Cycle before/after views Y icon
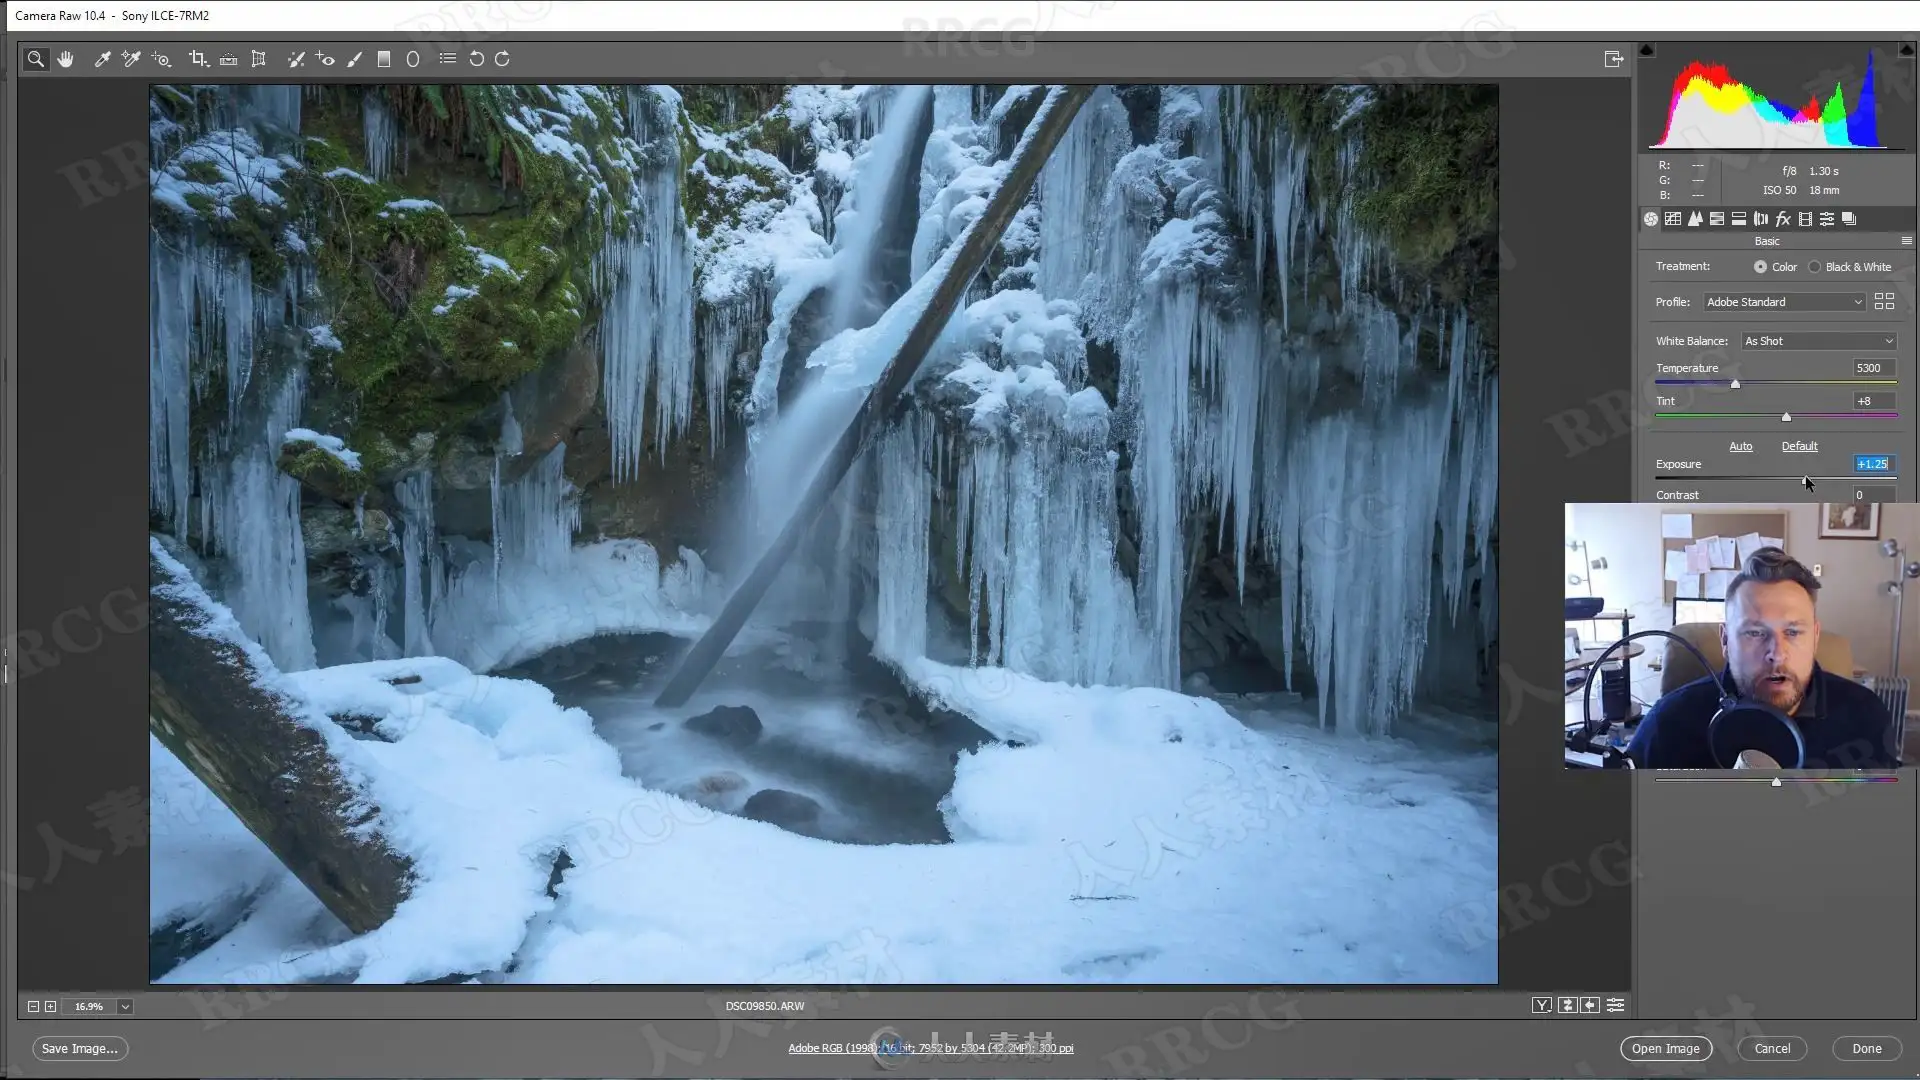This screenshot has height=1080, width=1920. coord(1542,1006)
